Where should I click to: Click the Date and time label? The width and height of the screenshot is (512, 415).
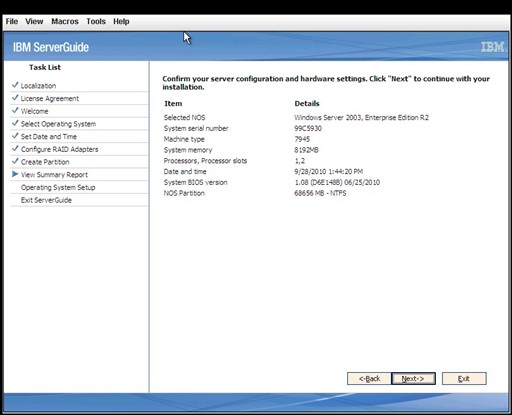[x=185, y=171]
